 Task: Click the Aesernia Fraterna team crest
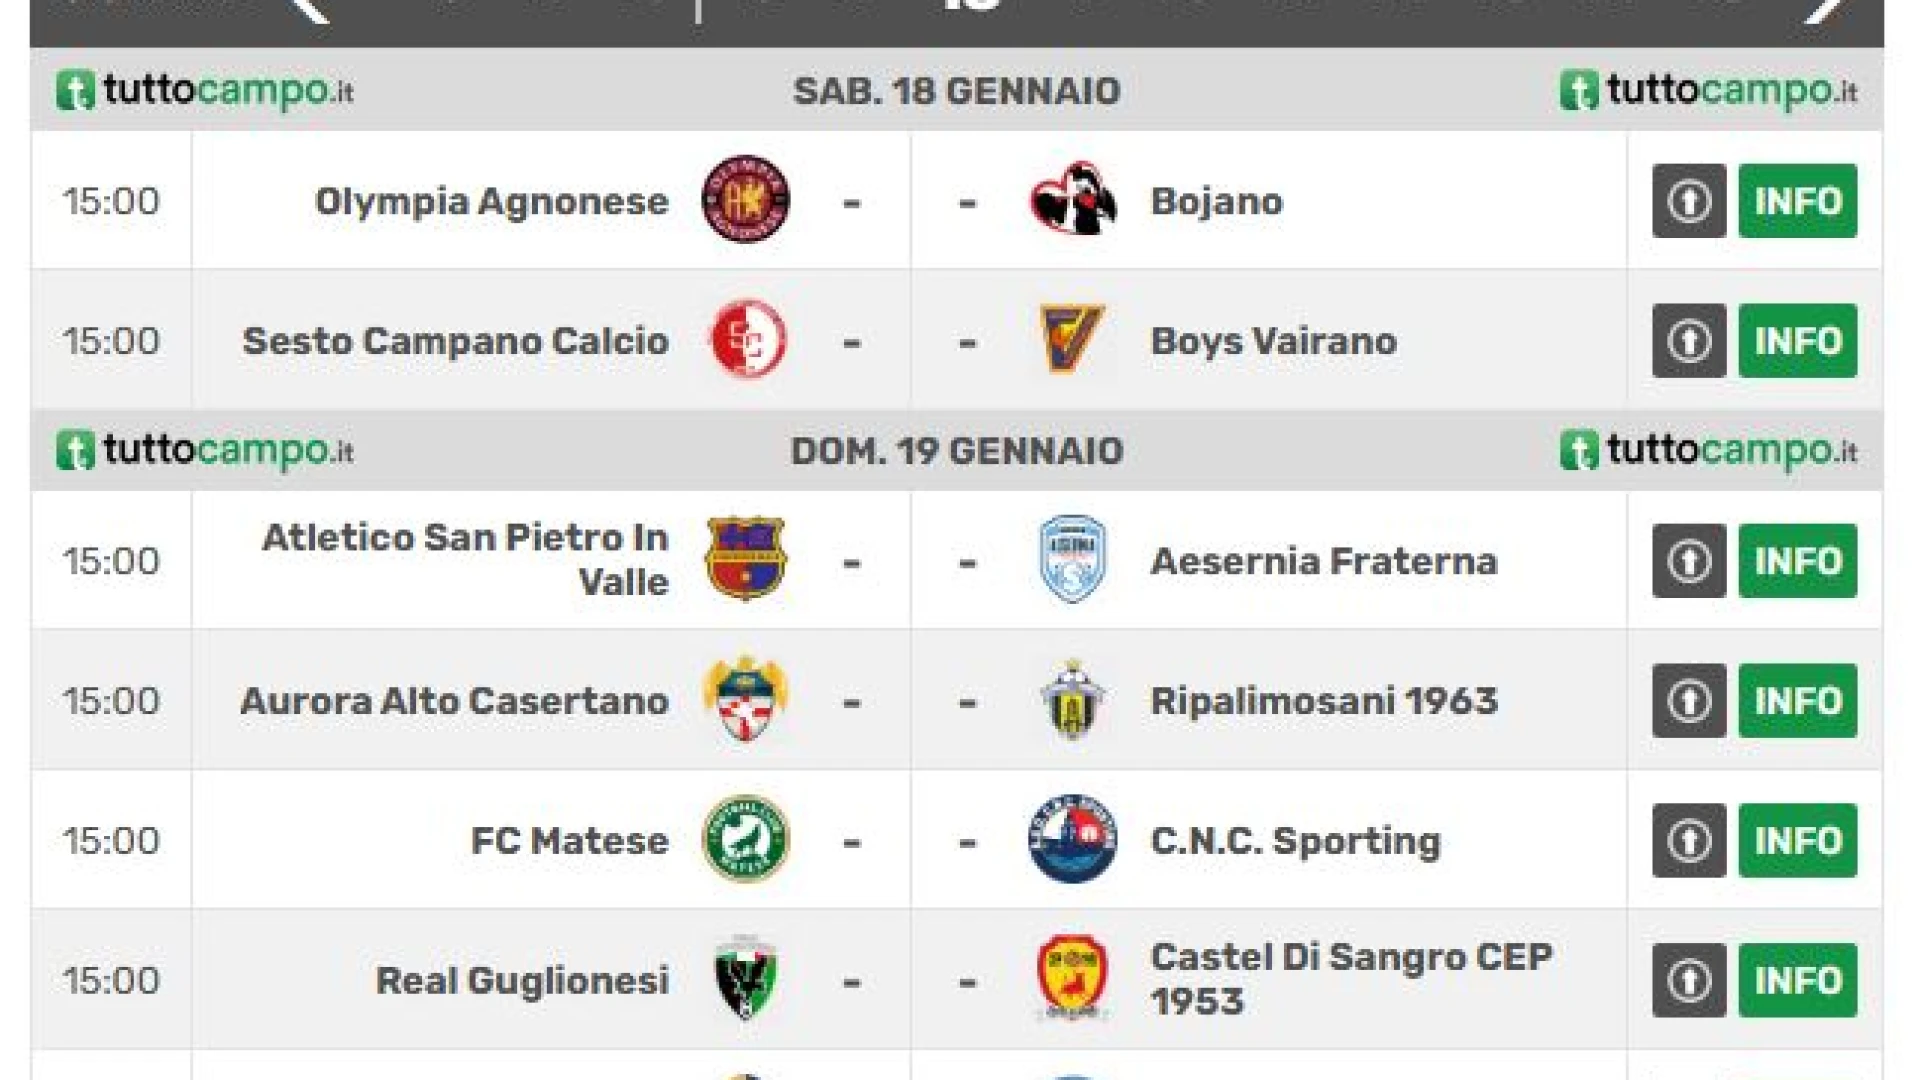[x=1073, y=560]
